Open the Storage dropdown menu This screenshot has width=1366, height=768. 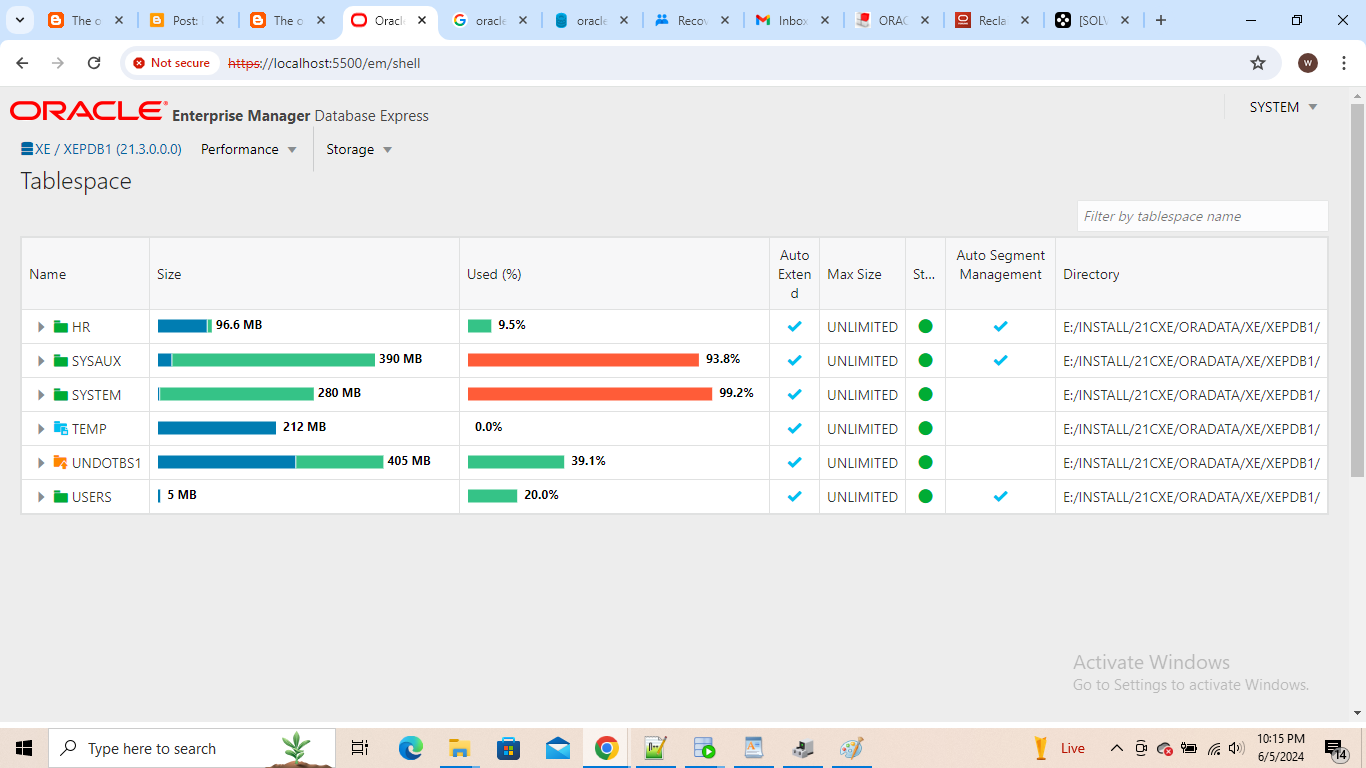tap(359, 149)
